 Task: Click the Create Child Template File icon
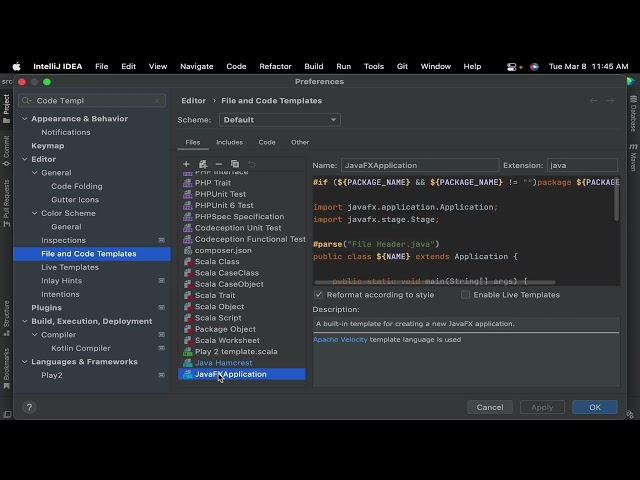tap(202, 164)
